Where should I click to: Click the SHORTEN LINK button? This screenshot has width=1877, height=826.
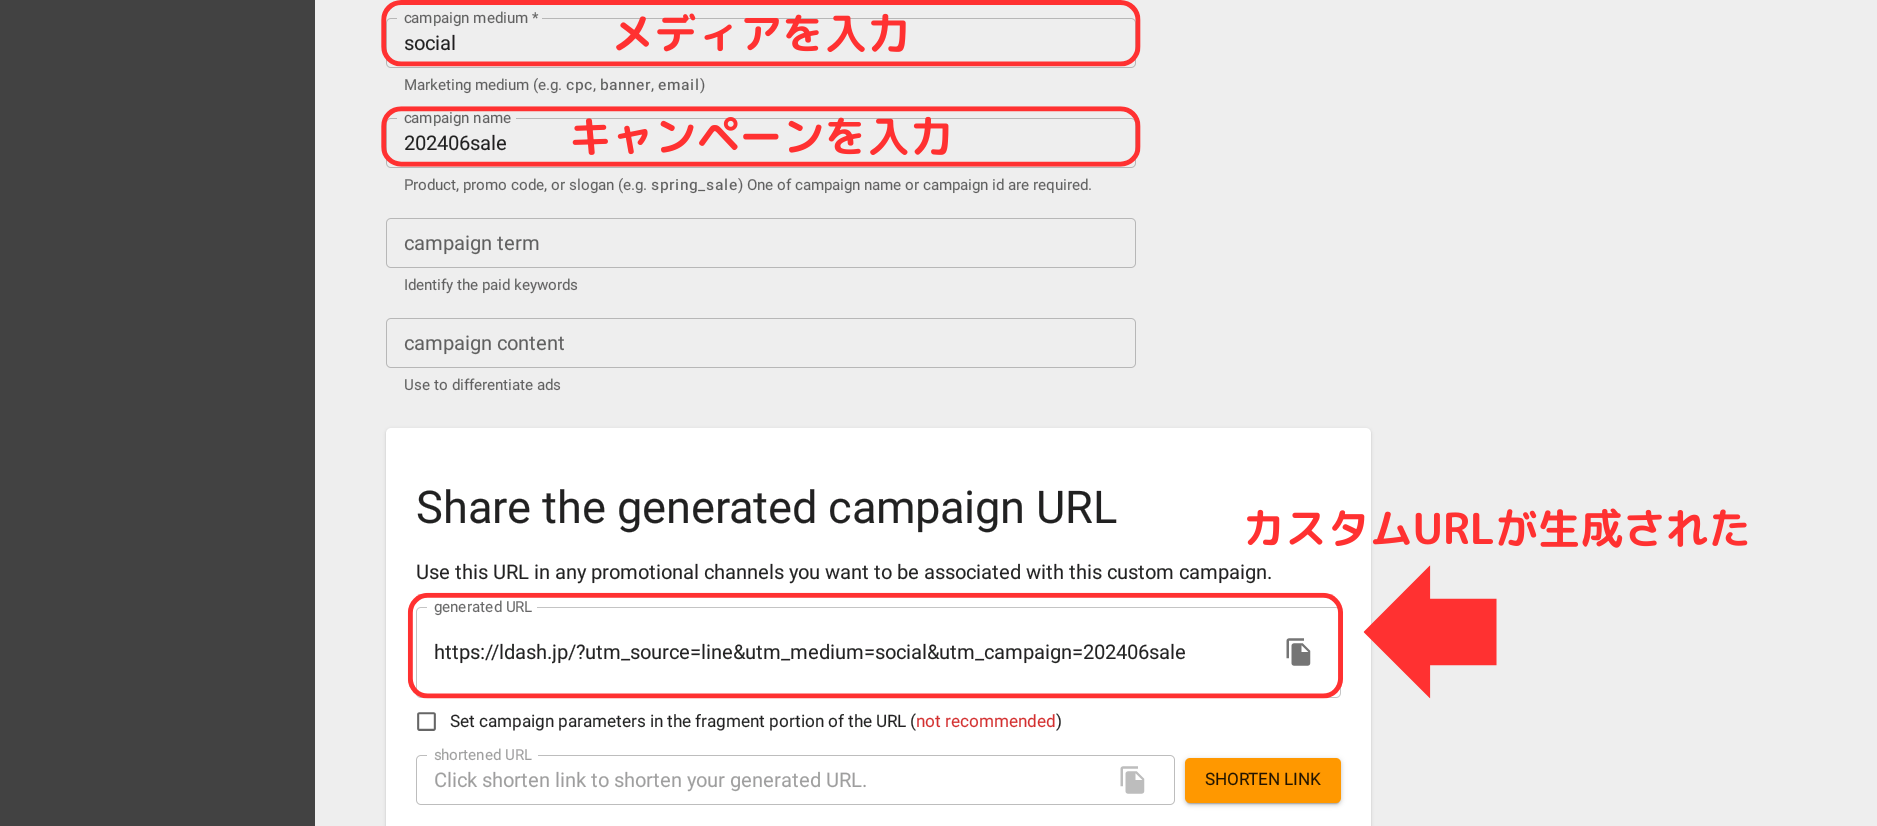[1262, 780]
